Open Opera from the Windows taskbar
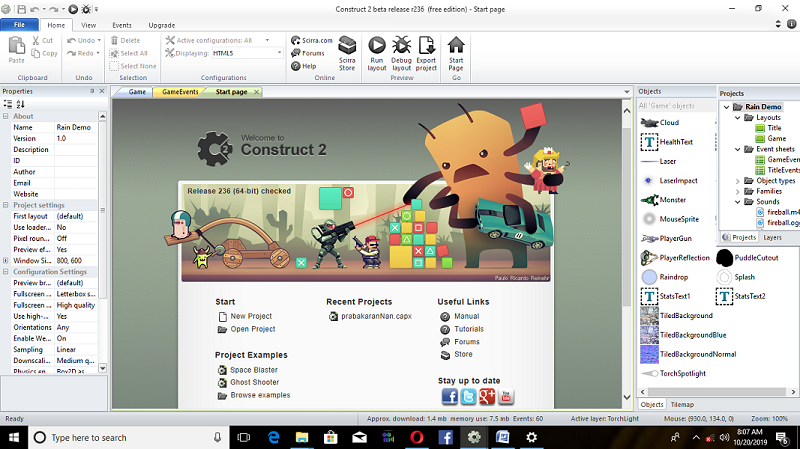Viewport: 800px width, 449px height. point(417,437)
